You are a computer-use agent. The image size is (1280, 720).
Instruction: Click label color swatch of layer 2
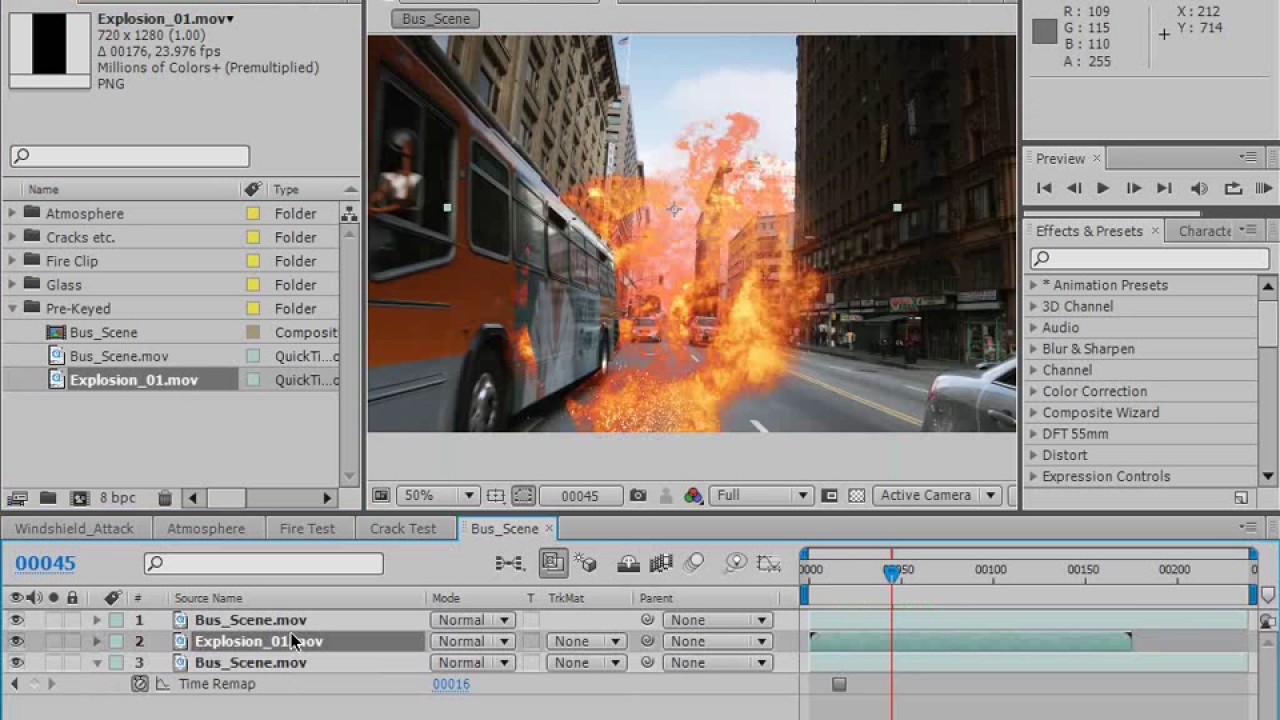pyautogui.click(x=117, y=641)
